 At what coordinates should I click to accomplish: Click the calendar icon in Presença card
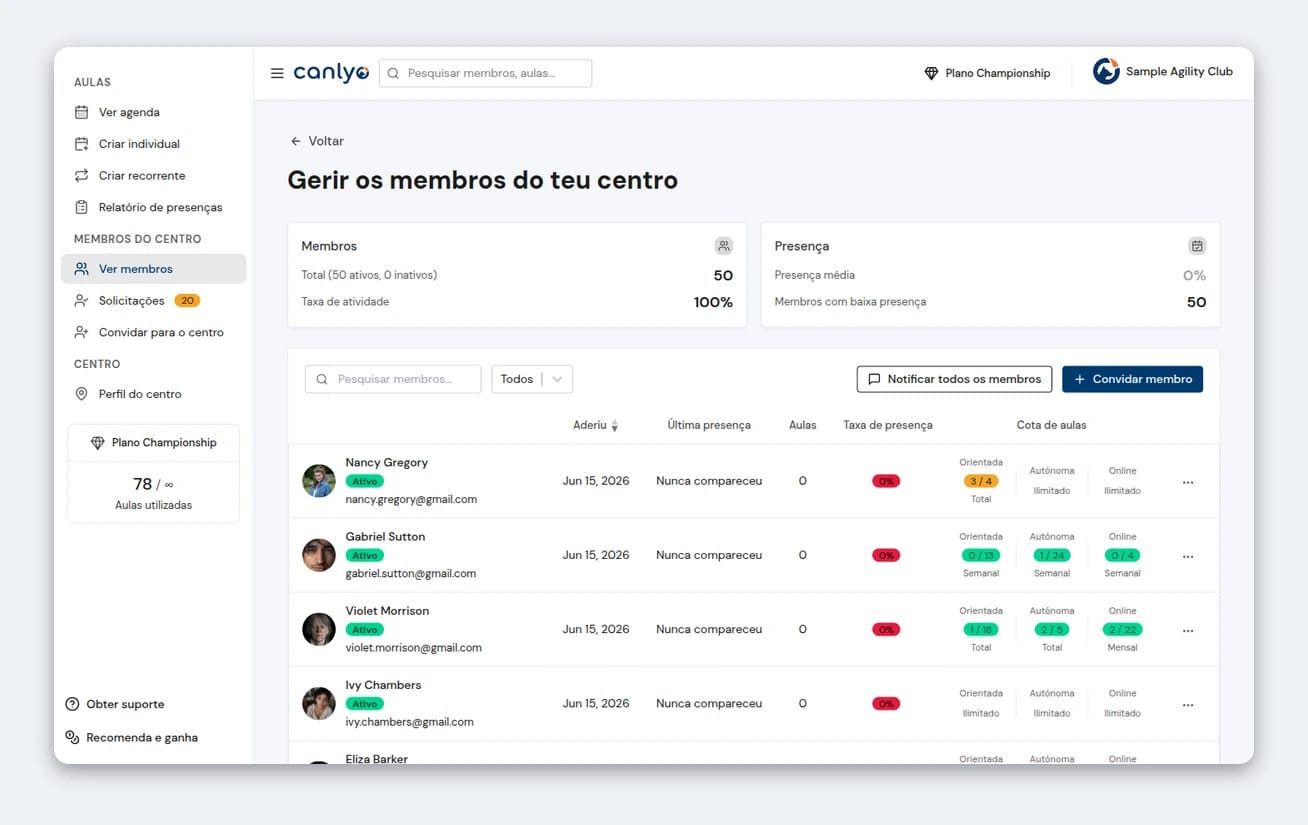click(1197, 246)
